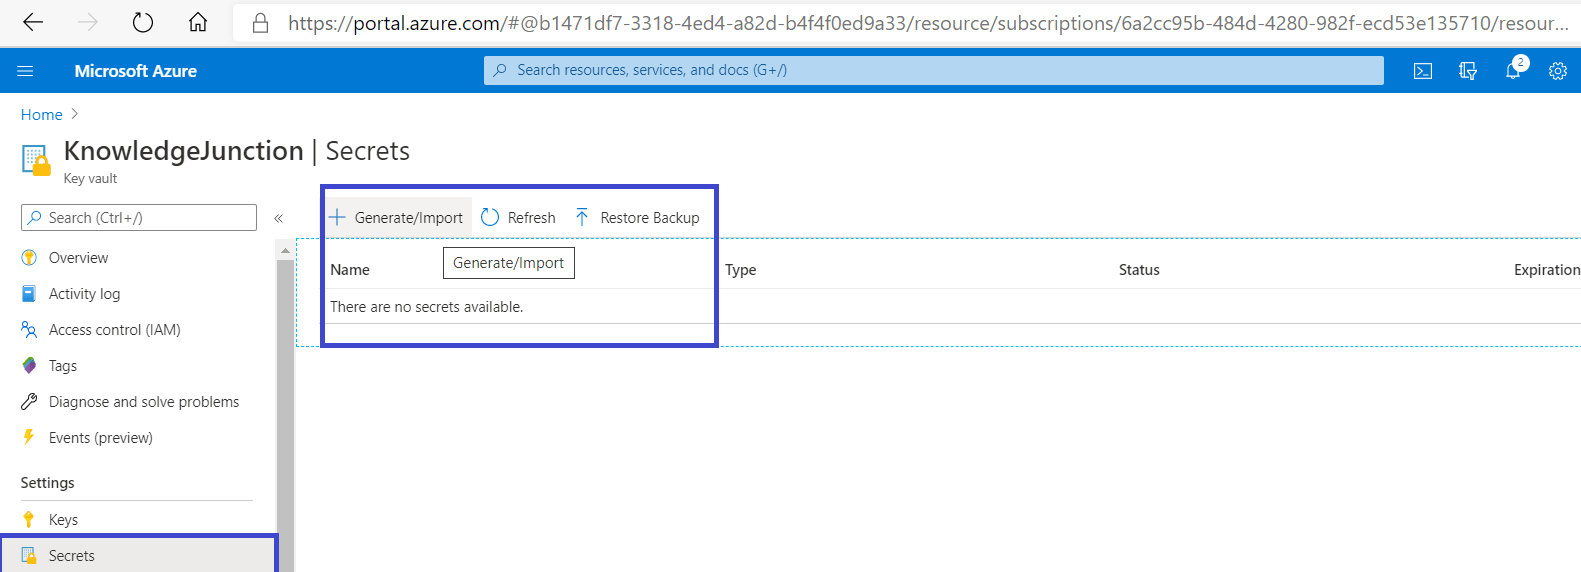Screen dimensions: 1581x572
Task: Click the circular Refresh icon in toolbar
Action: (x=490, y=217)
